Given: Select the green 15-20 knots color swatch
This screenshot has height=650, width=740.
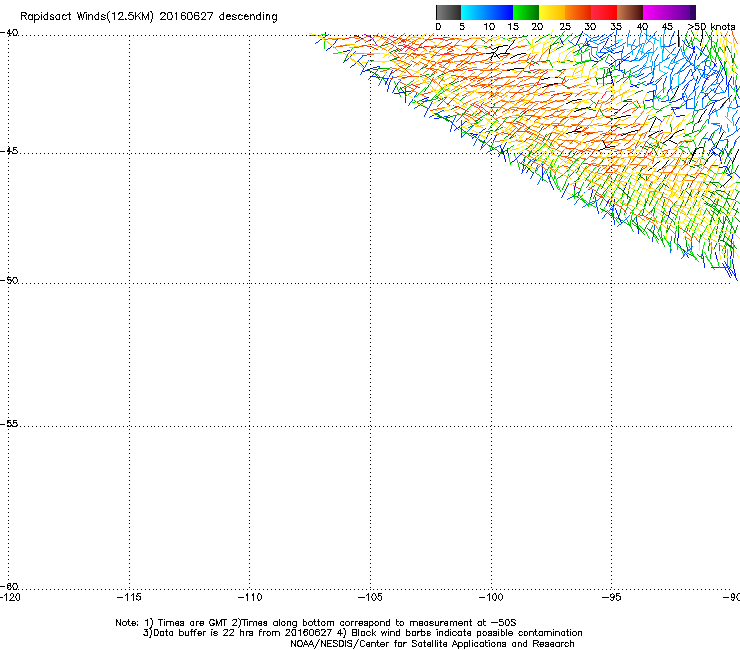Looking at the screenshot, I should point(526,12).
